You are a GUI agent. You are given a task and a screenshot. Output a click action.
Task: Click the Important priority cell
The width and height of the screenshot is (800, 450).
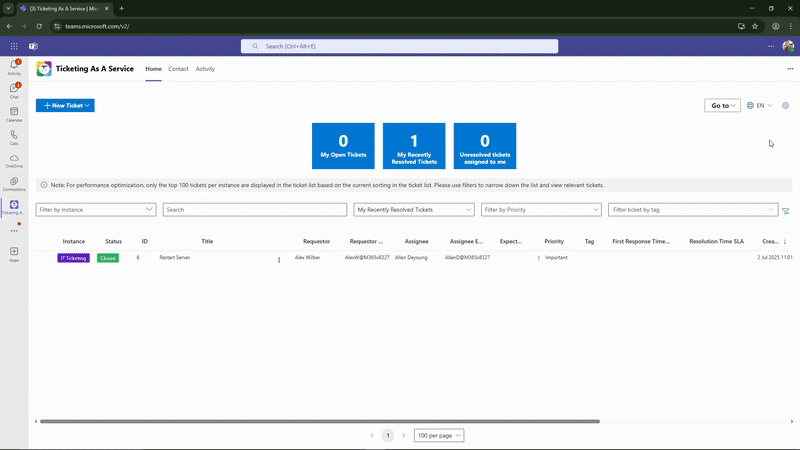[x=556, y=258]
